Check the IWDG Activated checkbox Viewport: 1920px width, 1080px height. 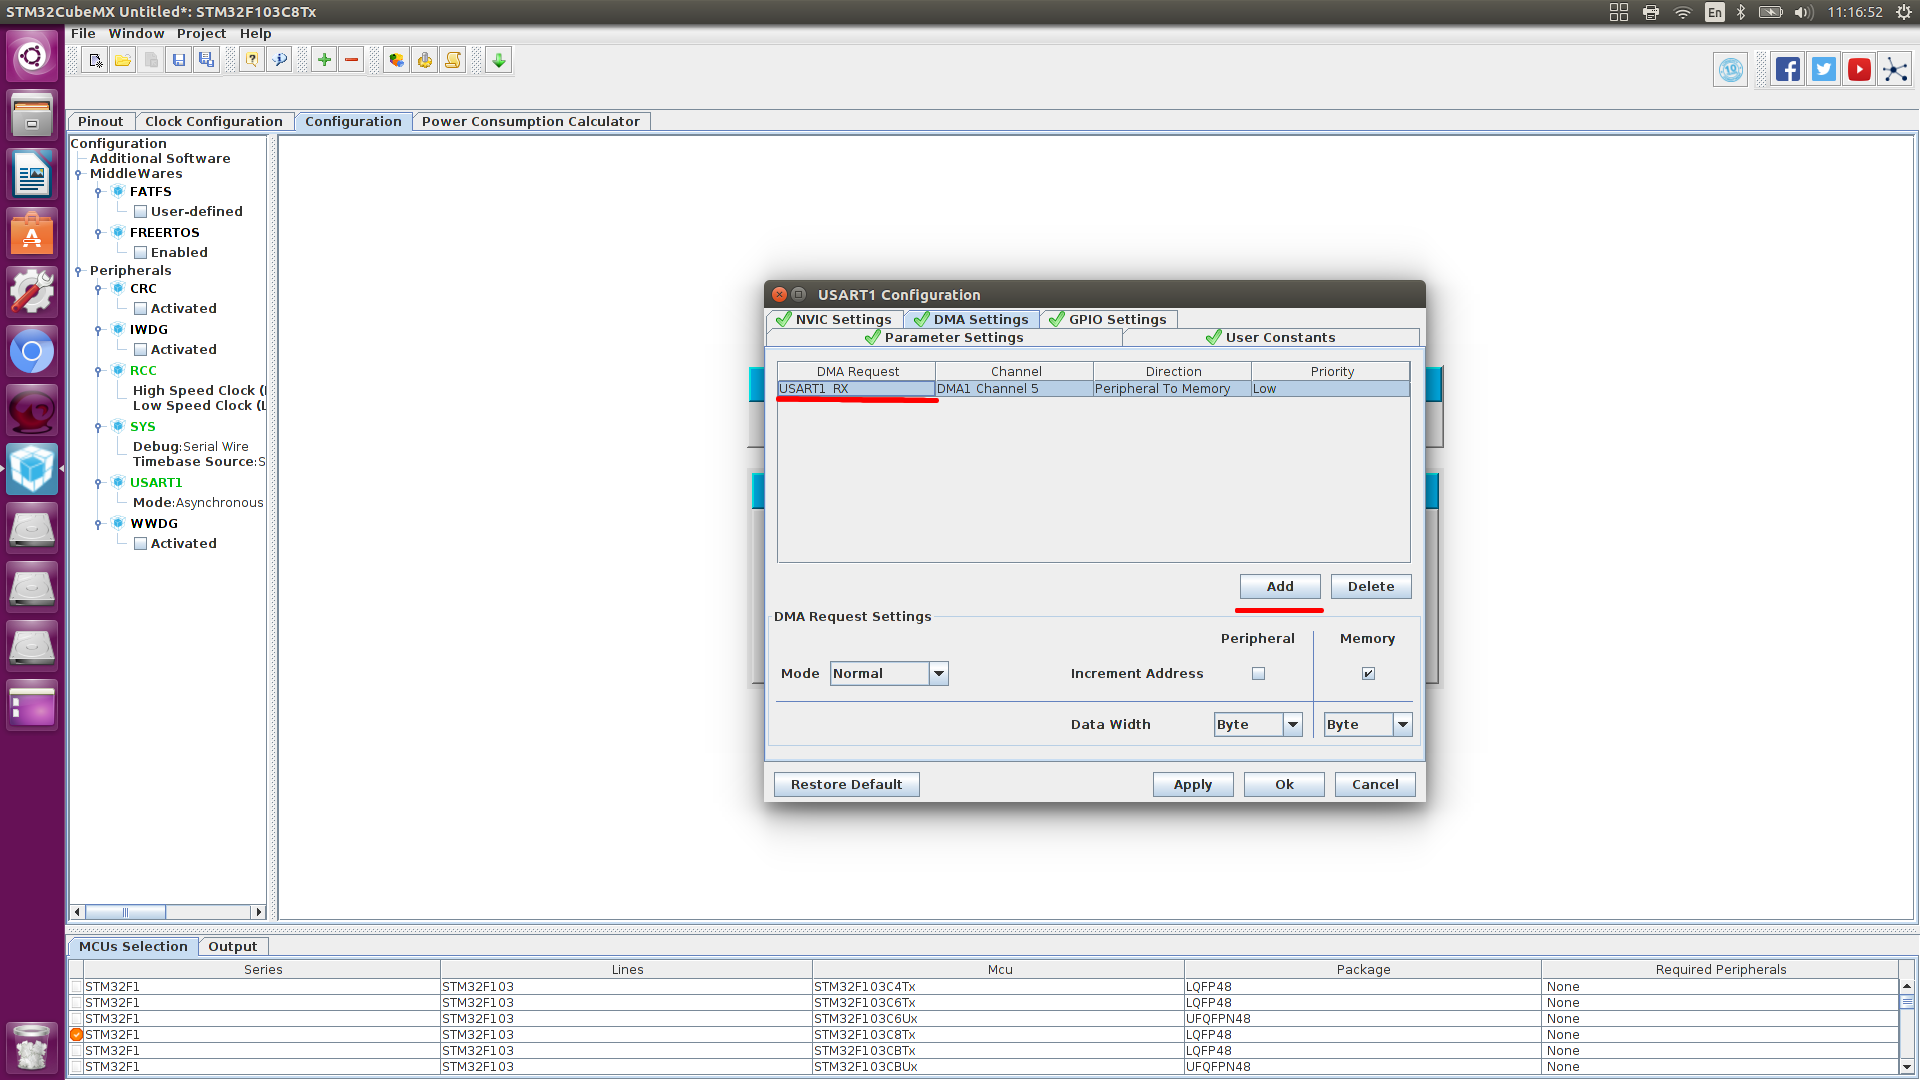click(141, 350)
